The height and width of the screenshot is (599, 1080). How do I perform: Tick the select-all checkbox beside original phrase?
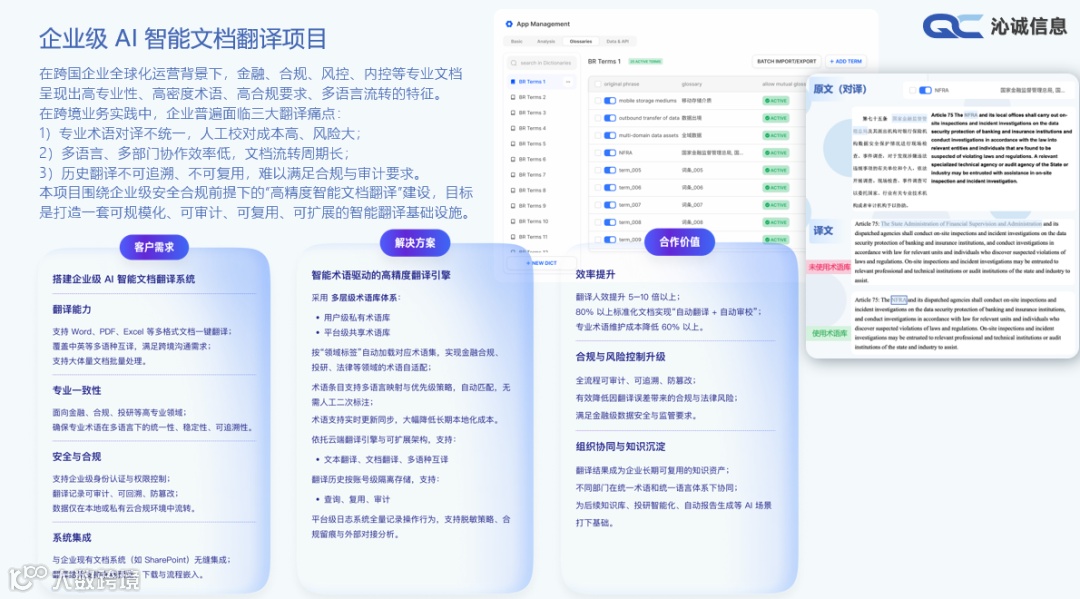click(597, 84)
